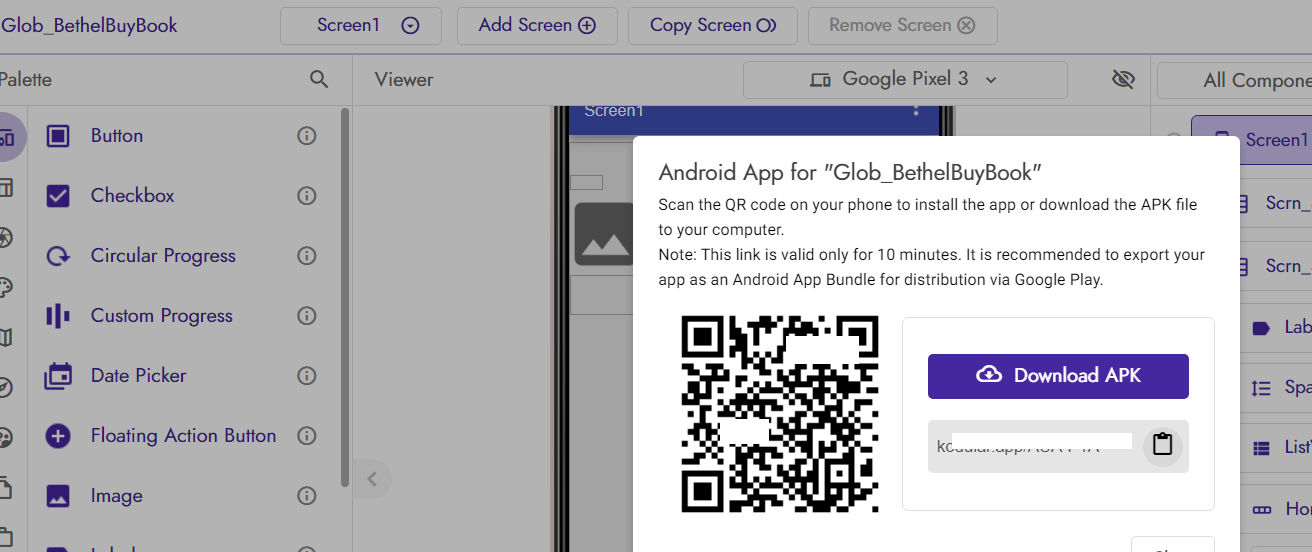Select the Date Picker component icon
The image size is (1312, 552).
tap(58, 376)
